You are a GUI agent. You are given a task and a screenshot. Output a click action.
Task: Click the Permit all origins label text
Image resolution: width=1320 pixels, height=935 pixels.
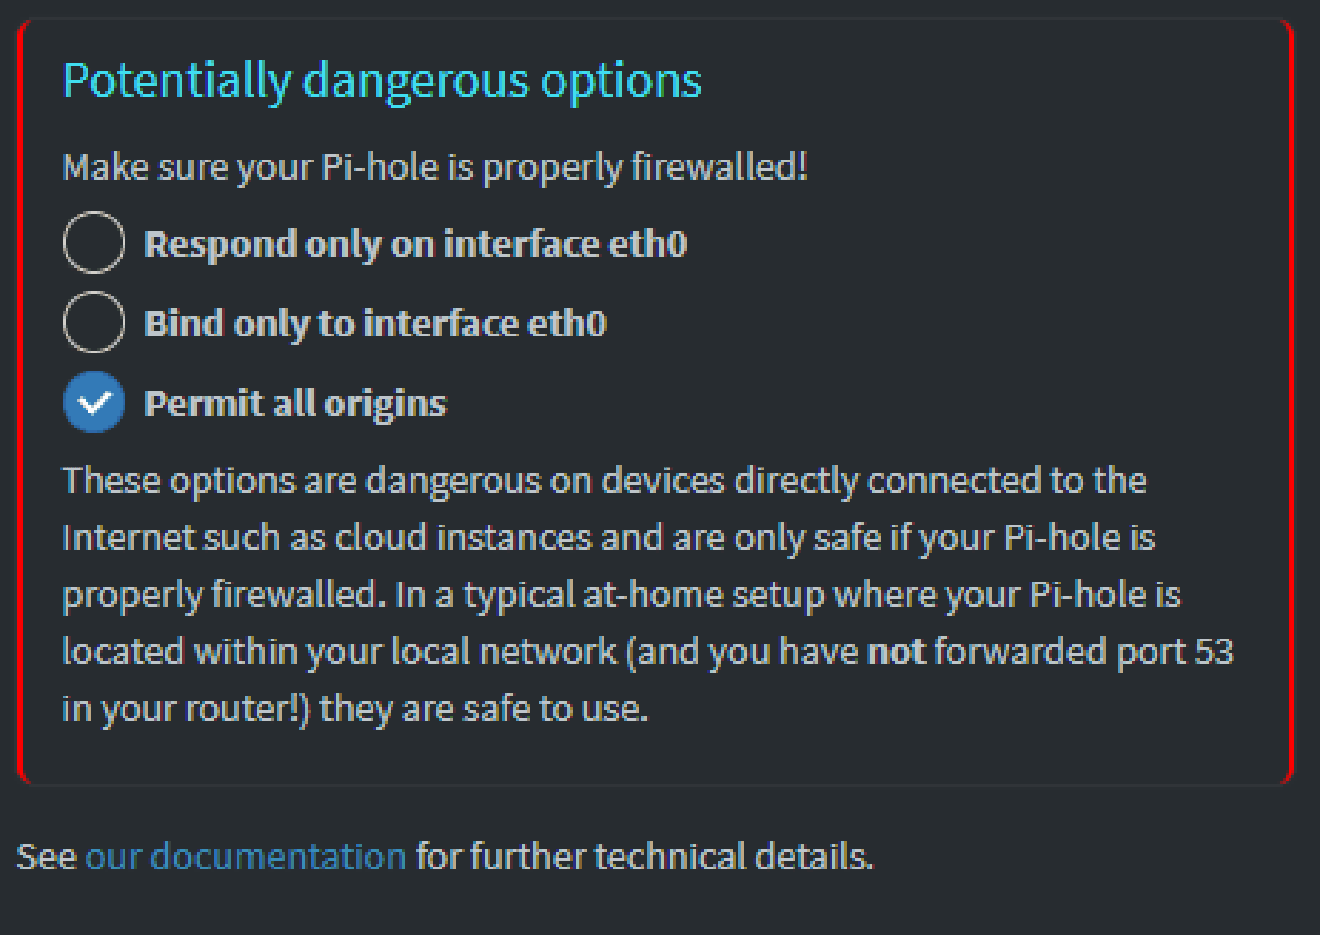[295, 402]
